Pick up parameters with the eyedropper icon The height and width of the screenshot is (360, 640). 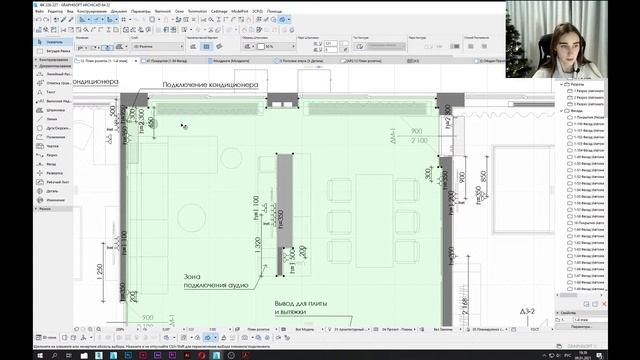(x=63, y=19)
